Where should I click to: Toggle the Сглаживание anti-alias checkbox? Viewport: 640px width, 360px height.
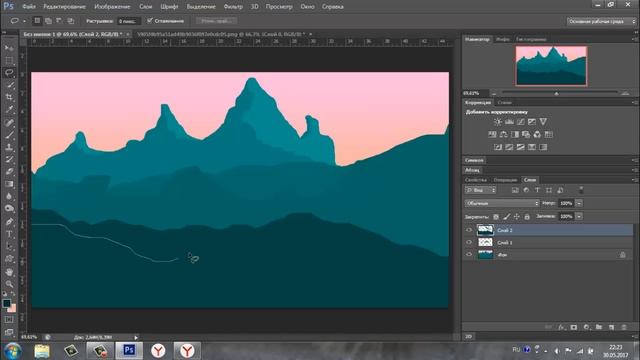pos(149,20)
